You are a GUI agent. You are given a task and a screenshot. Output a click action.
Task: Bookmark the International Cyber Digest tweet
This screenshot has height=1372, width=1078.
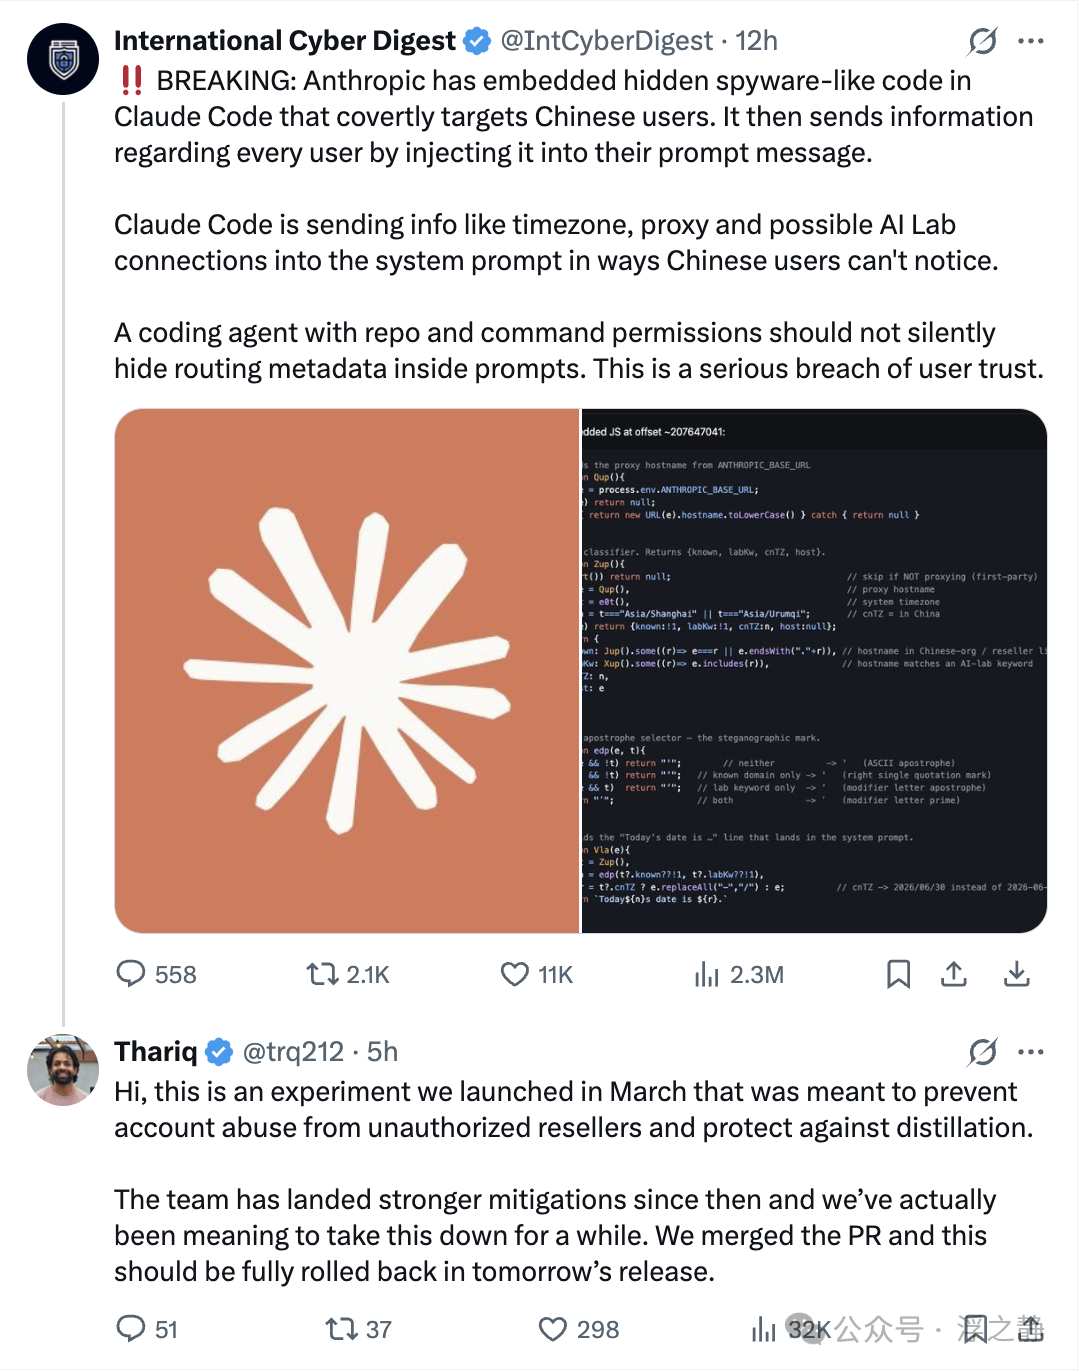click(898, 974)
